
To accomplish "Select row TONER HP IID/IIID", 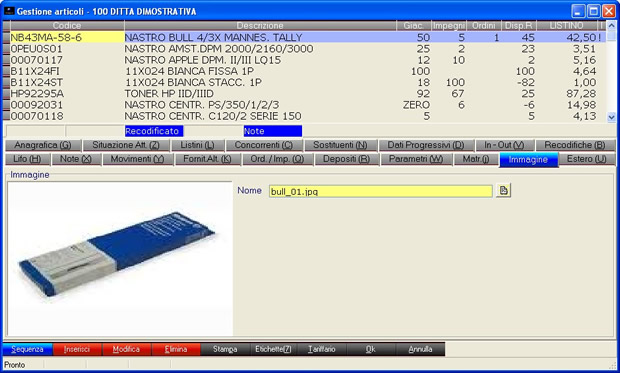I will 304,94.
